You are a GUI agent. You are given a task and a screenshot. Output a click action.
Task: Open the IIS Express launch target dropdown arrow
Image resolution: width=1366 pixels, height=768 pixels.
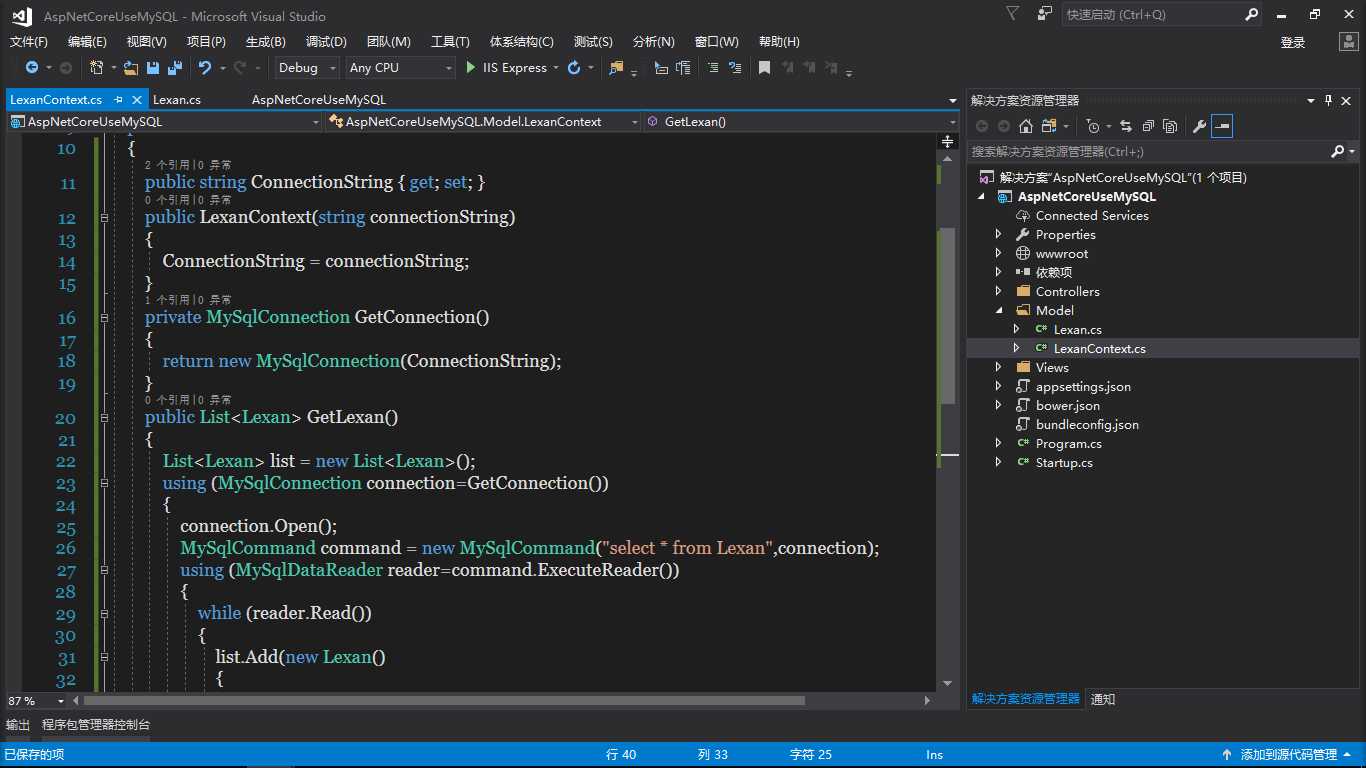click(556, 68)
